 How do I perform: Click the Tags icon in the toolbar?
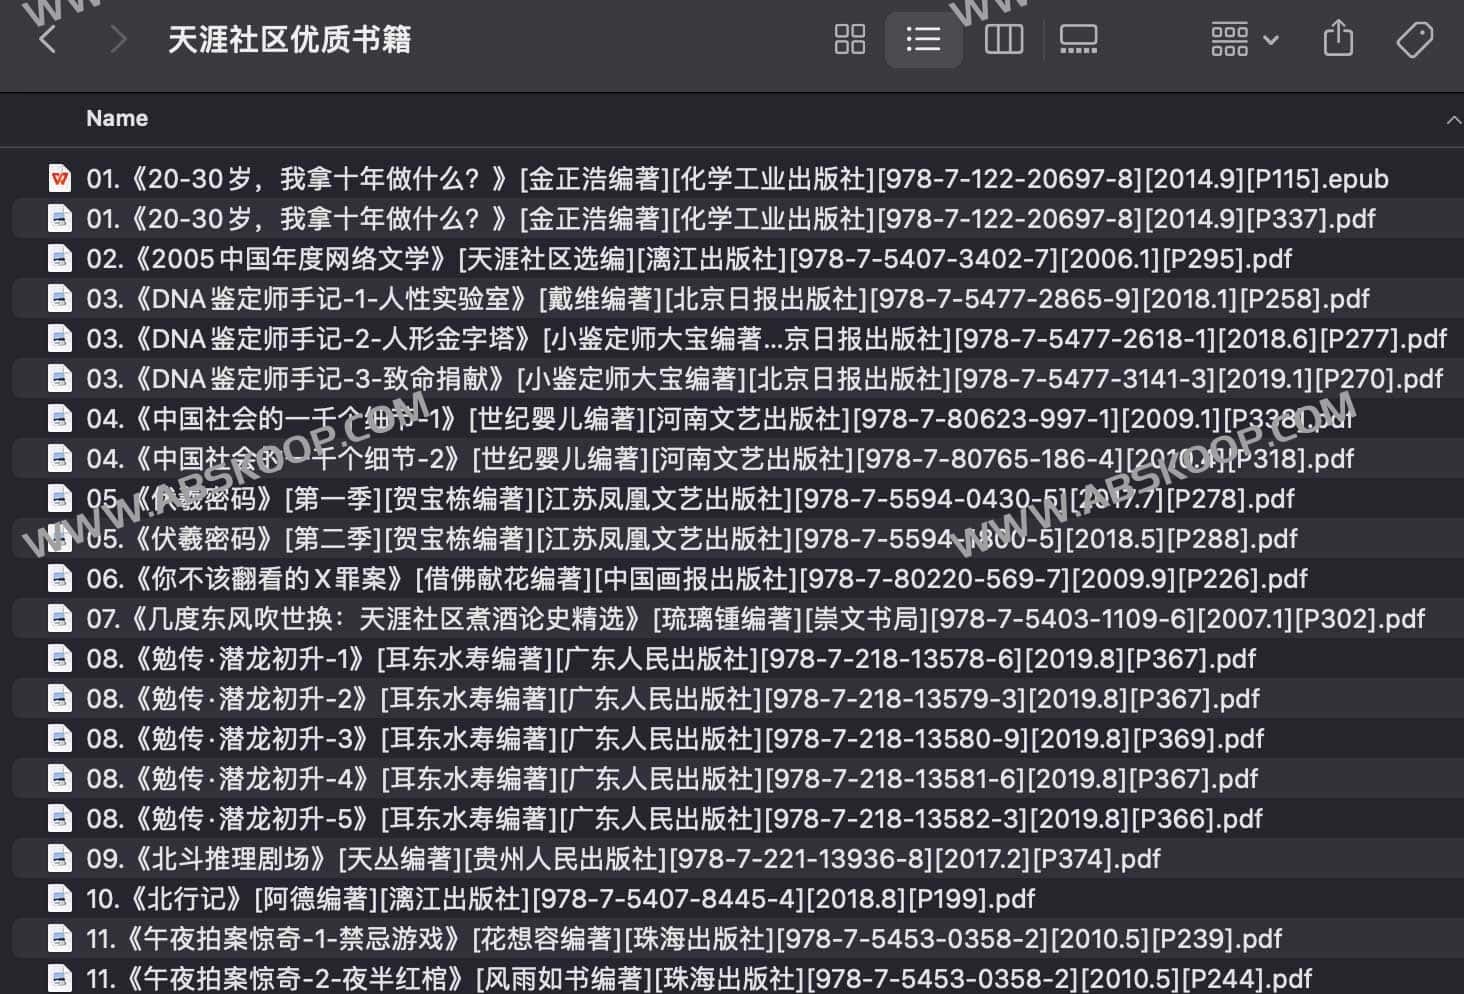tap(1413, 39)
